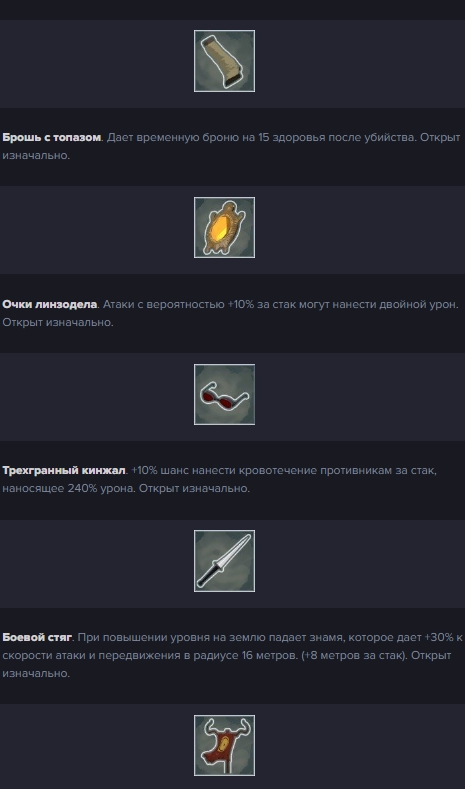The width and height of the screenshot is (465, 789).
Task: Click the beige hoof item icon at top
Action: [x=224, y=61]
